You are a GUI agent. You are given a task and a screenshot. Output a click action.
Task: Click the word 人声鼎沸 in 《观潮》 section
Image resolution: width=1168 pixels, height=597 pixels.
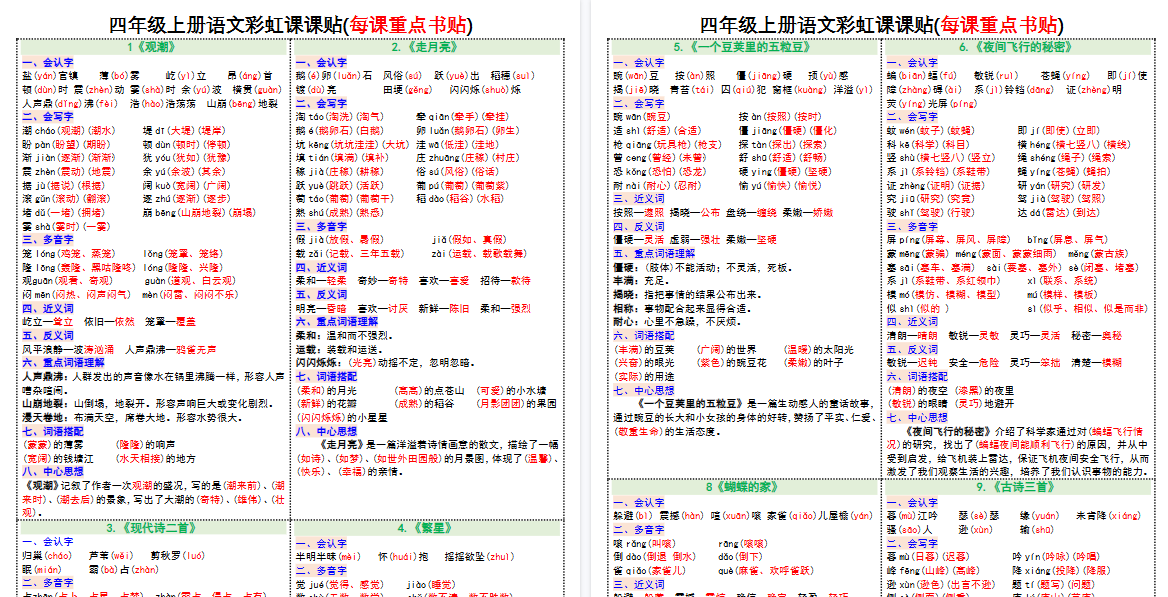pyautogui.click(x=42, y=374)
